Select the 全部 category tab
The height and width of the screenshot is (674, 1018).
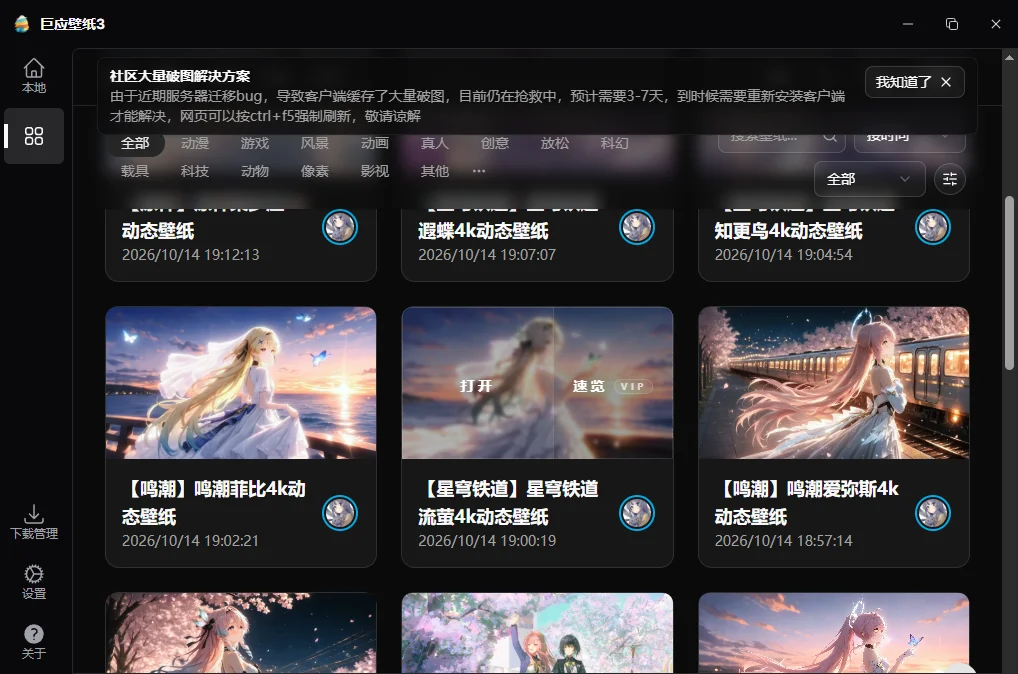135,144
